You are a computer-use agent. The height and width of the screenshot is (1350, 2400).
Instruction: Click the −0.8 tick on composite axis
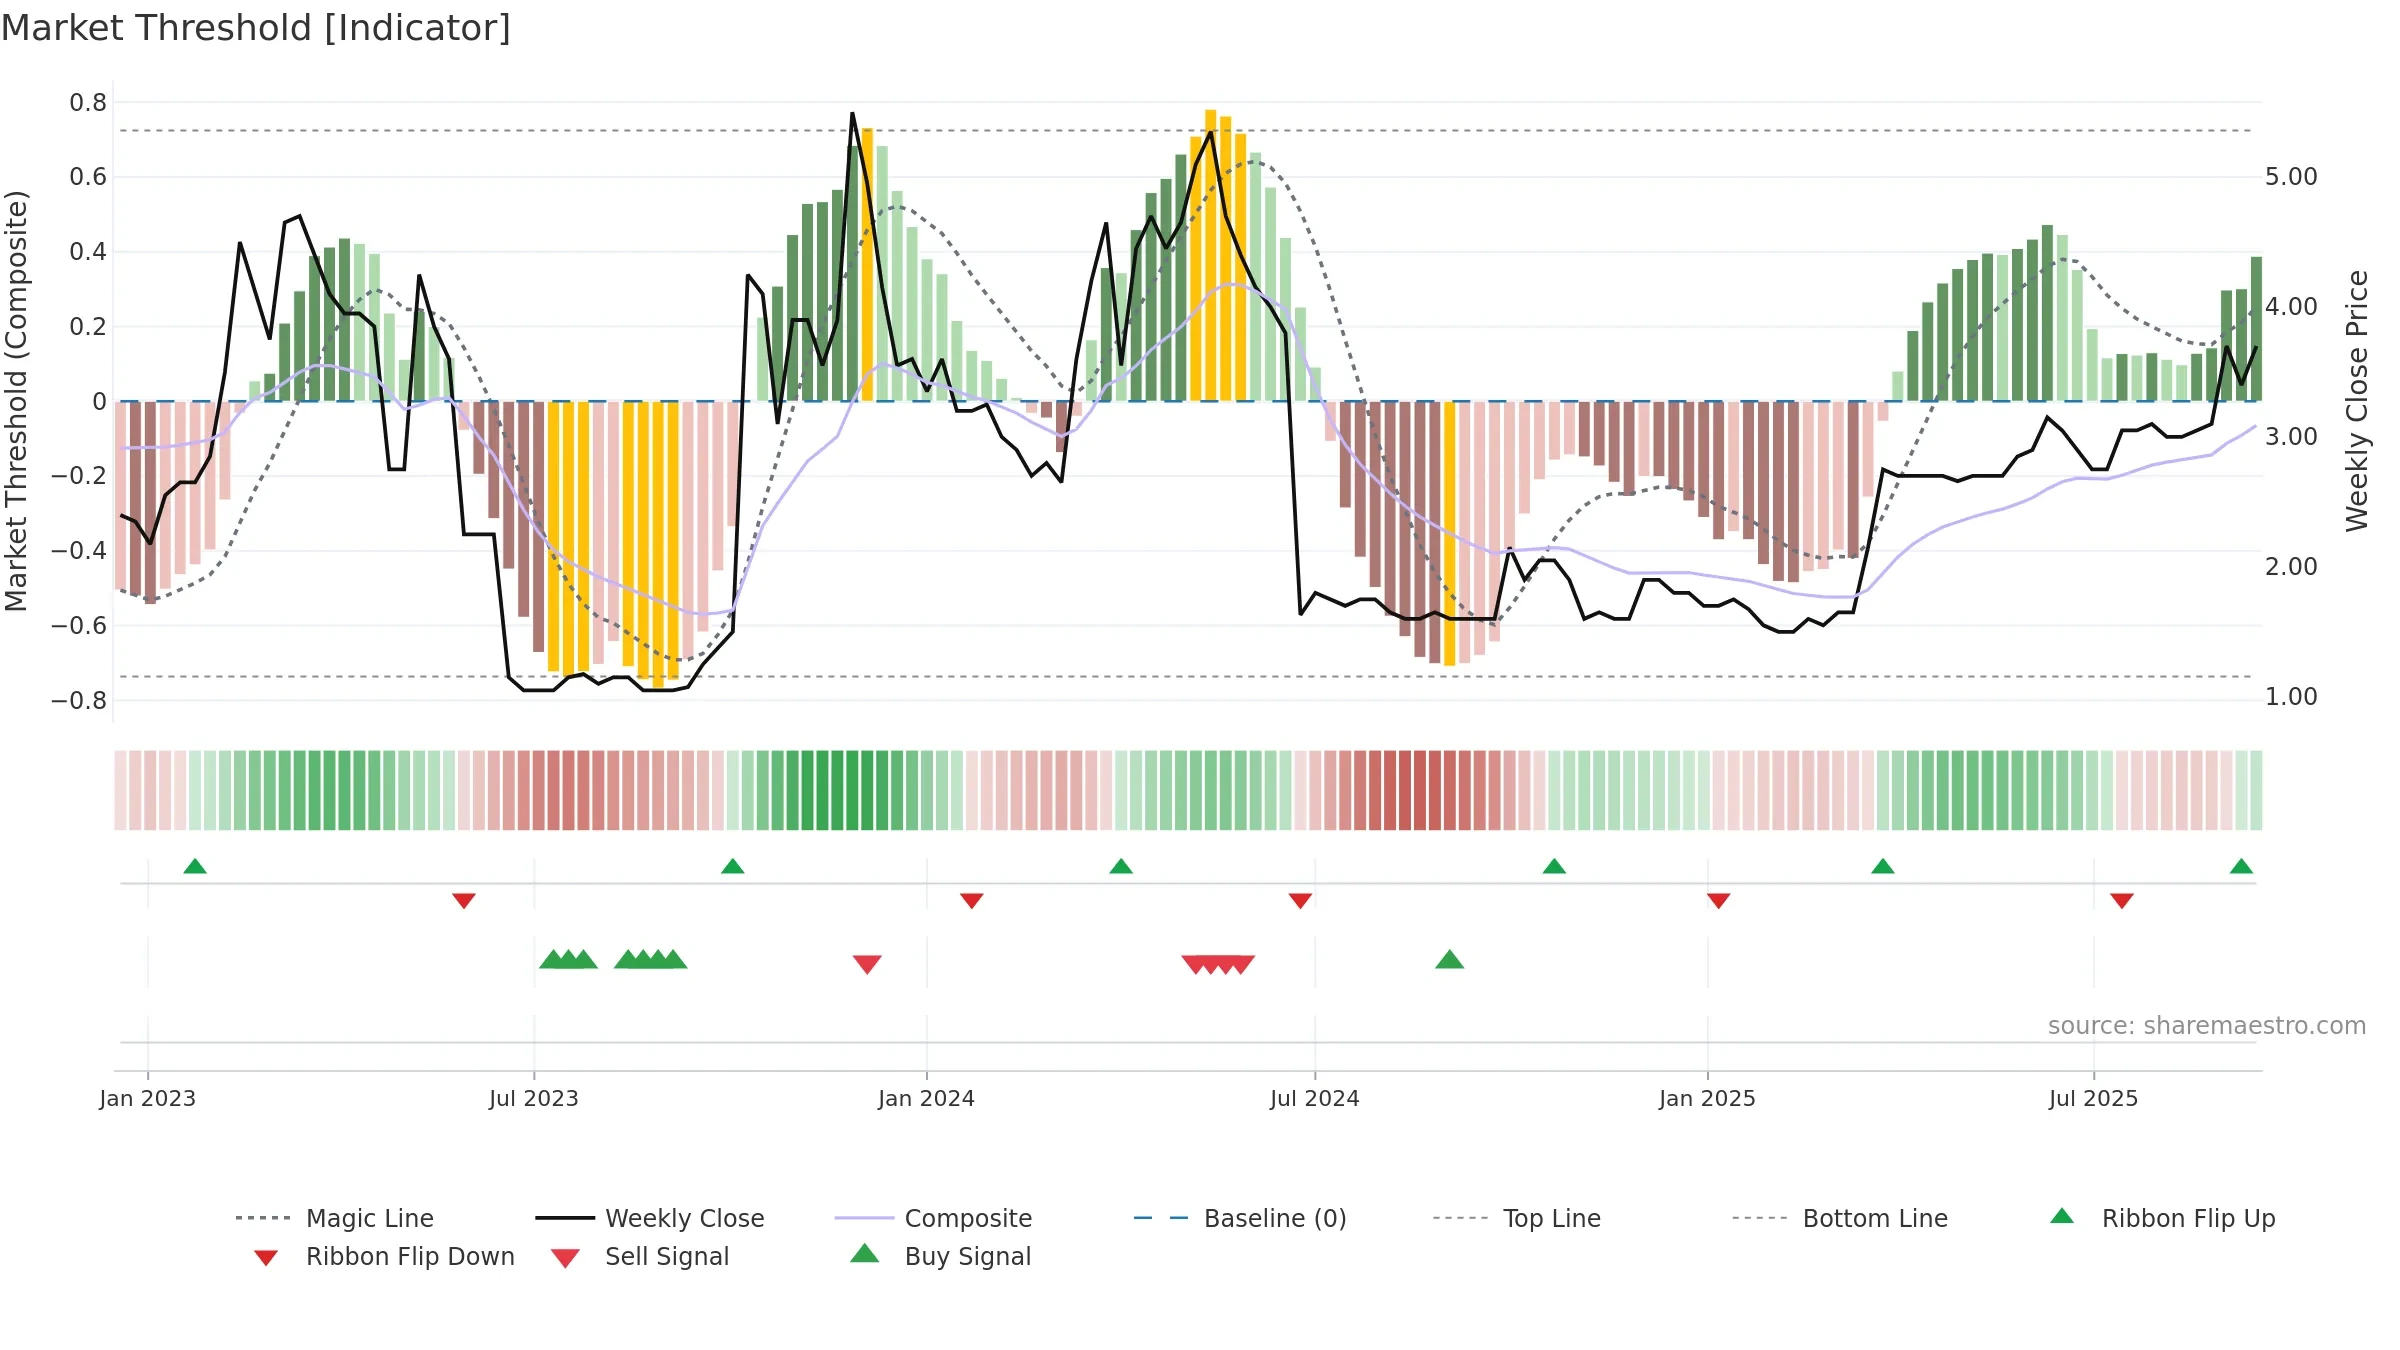79,700
